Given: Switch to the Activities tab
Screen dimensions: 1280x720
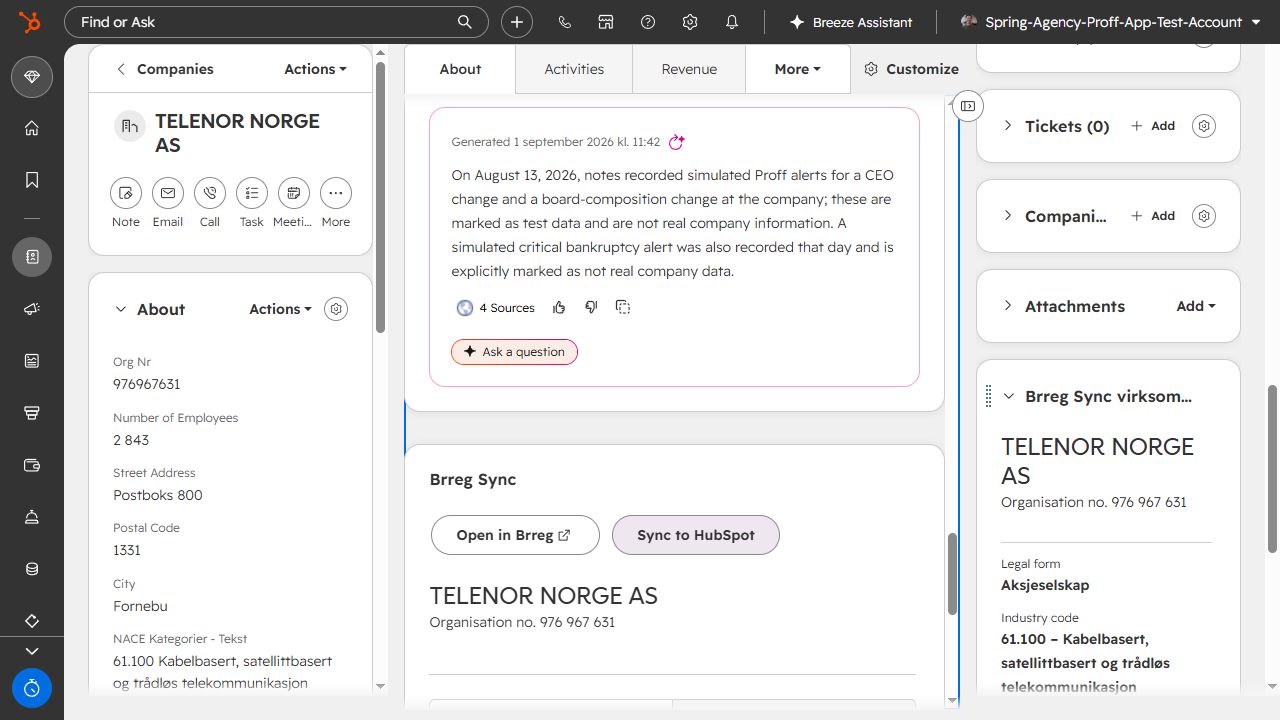Looking at the screenshot, I should pos(574,69).
